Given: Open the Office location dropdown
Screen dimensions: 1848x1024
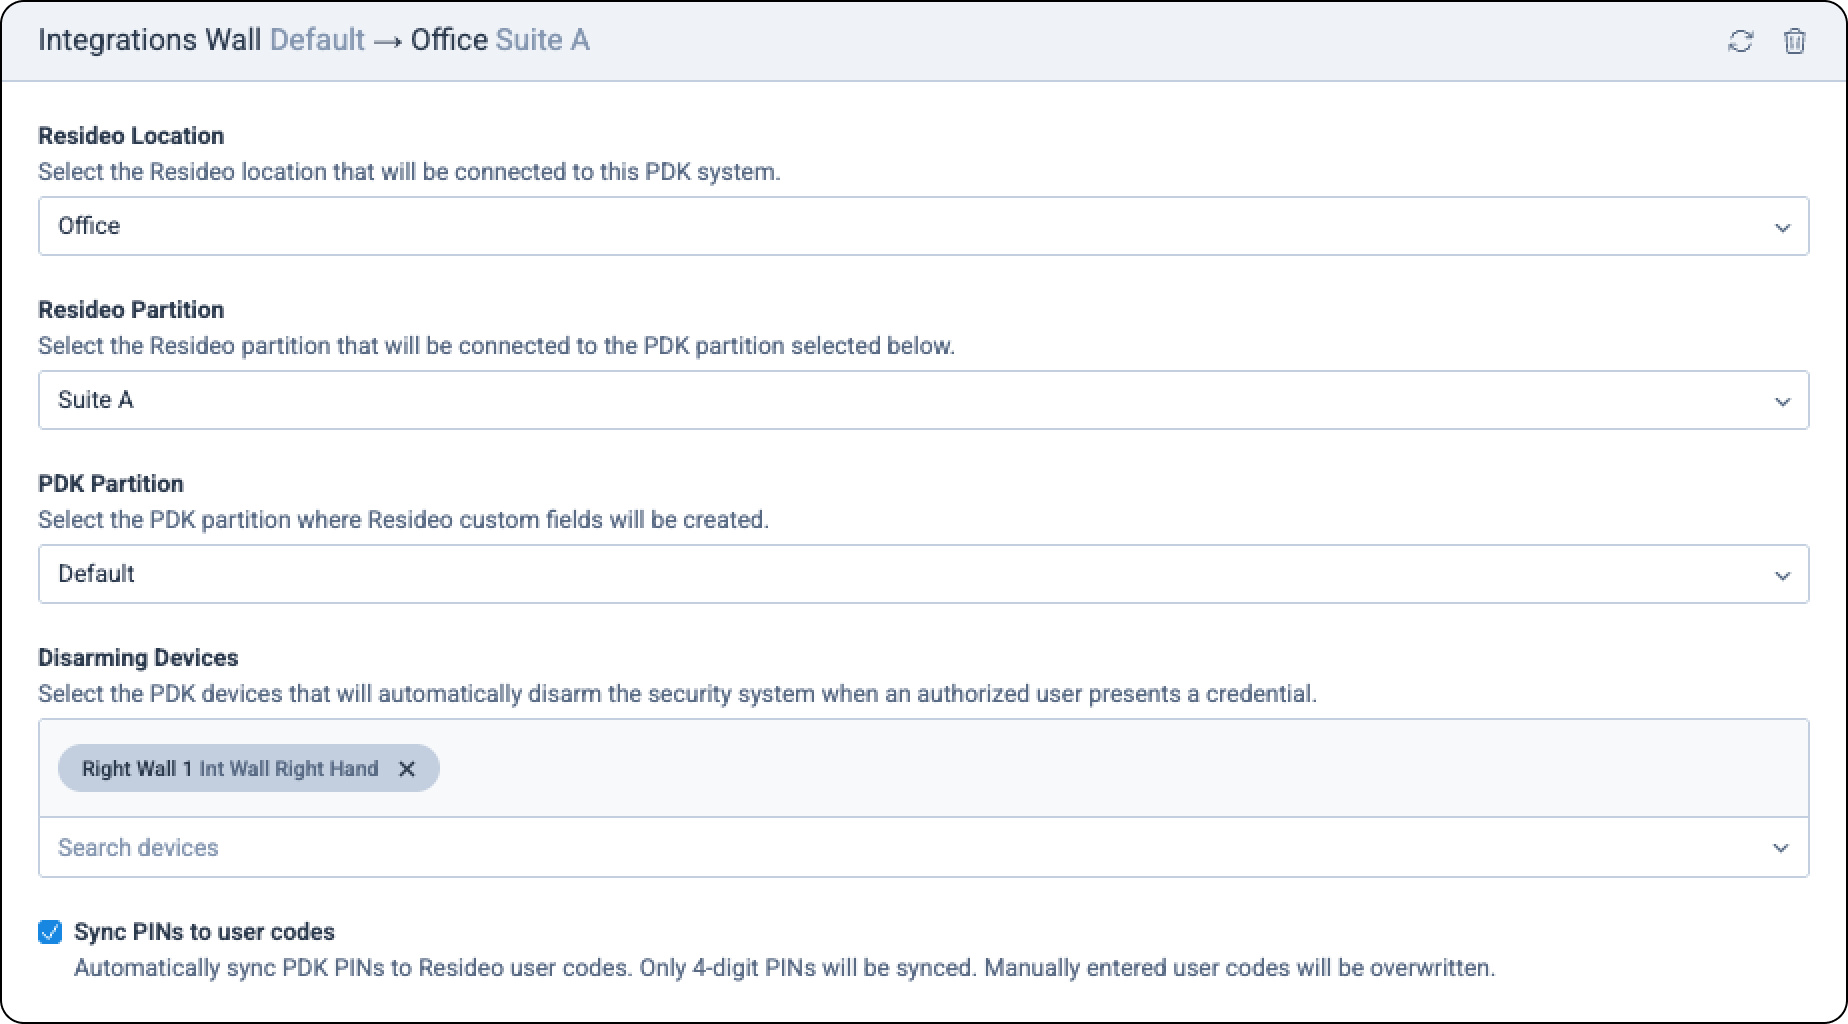Looking at the screenshot, I should (924, 226).
